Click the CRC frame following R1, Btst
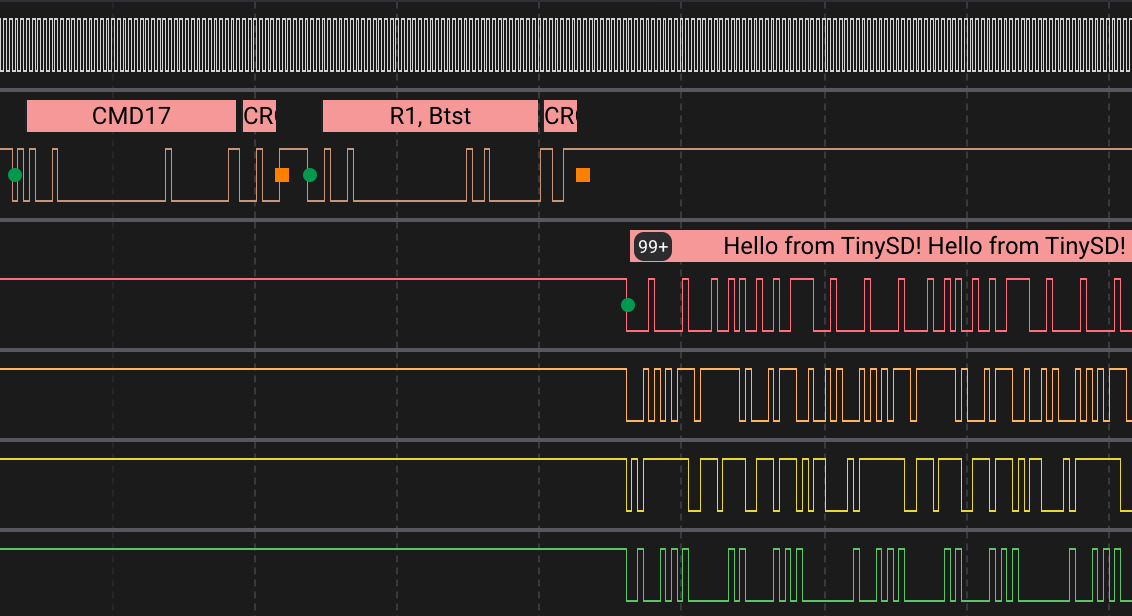Screen dimensions: 1132x616 pyautogui.click(x=560, y=116)
